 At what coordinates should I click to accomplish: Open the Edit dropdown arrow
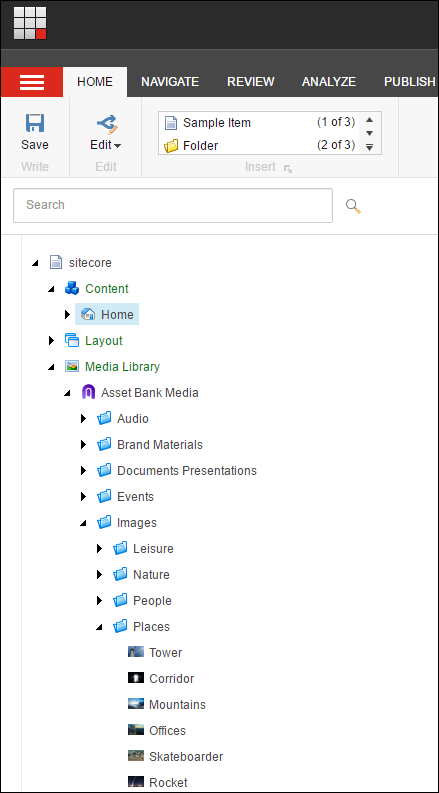[x=117, y=146]
